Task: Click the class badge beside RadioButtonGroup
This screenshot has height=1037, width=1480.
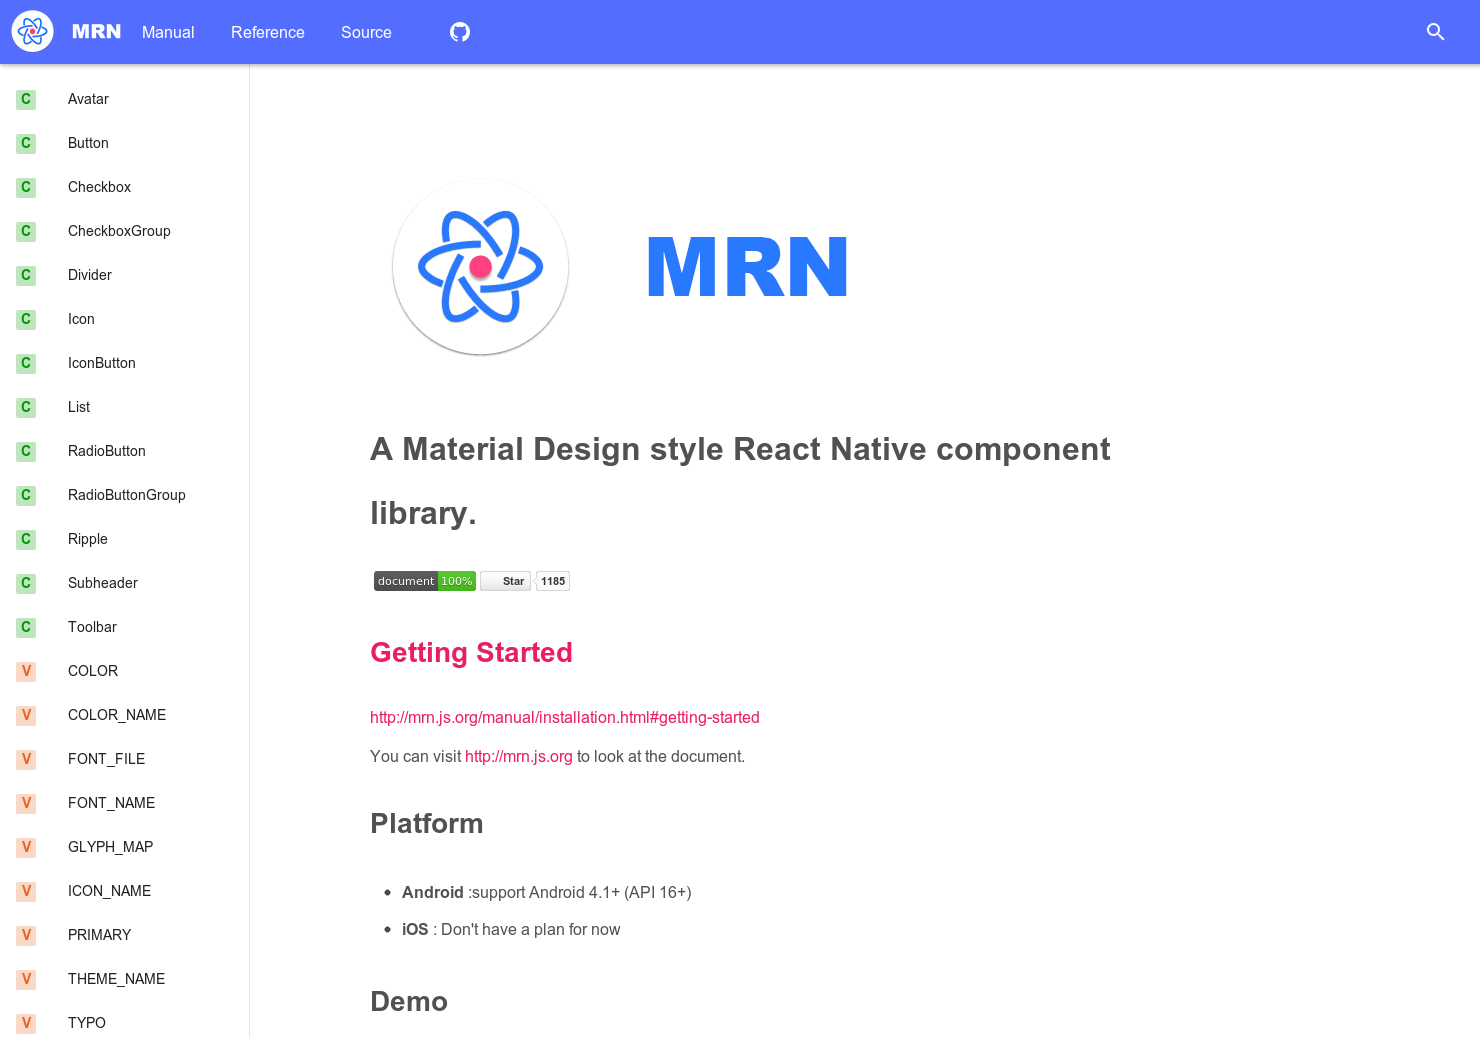Action: pos(26,495)
